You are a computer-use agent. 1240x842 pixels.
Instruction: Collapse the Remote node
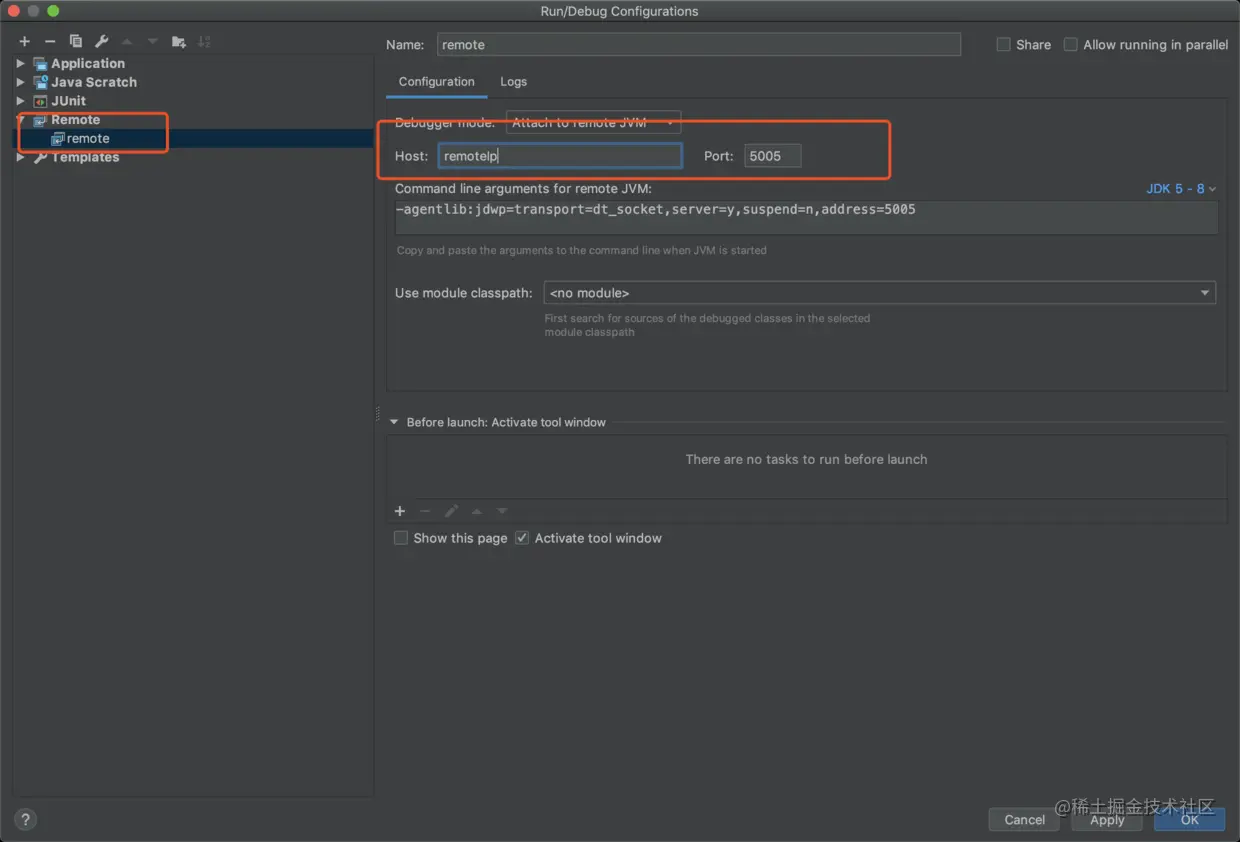[21, 120]
